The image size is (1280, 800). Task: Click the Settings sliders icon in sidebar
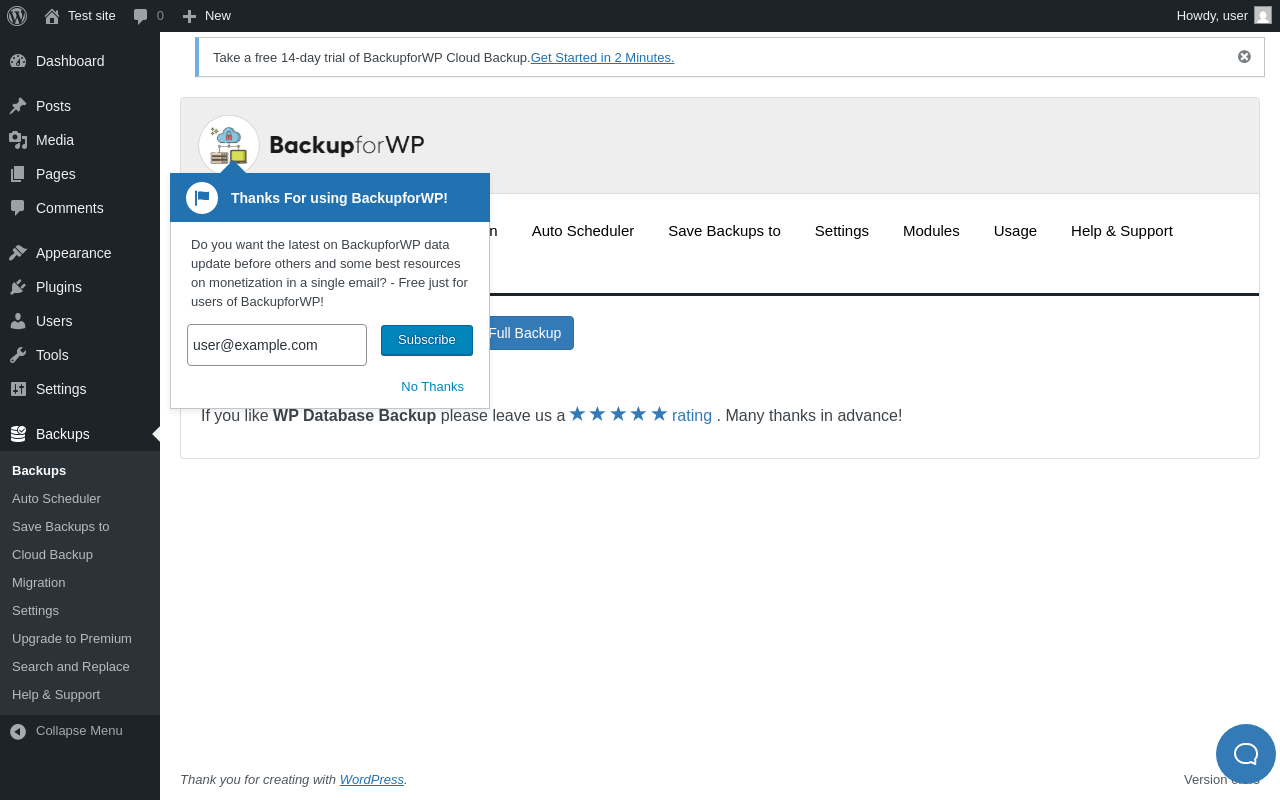(x=18, y=389)
